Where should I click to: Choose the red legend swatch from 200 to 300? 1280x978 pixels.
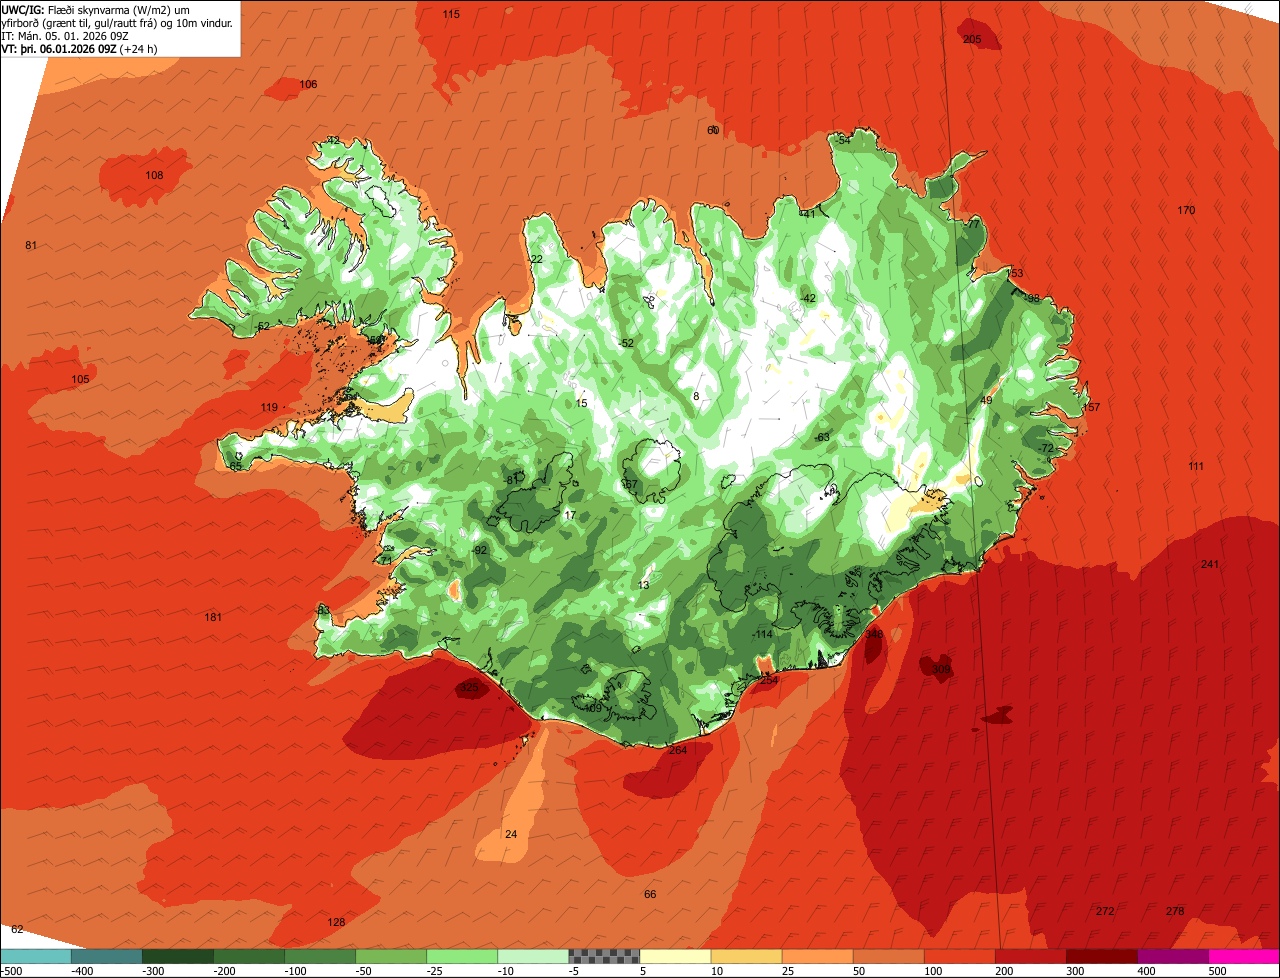point(1029,956)
